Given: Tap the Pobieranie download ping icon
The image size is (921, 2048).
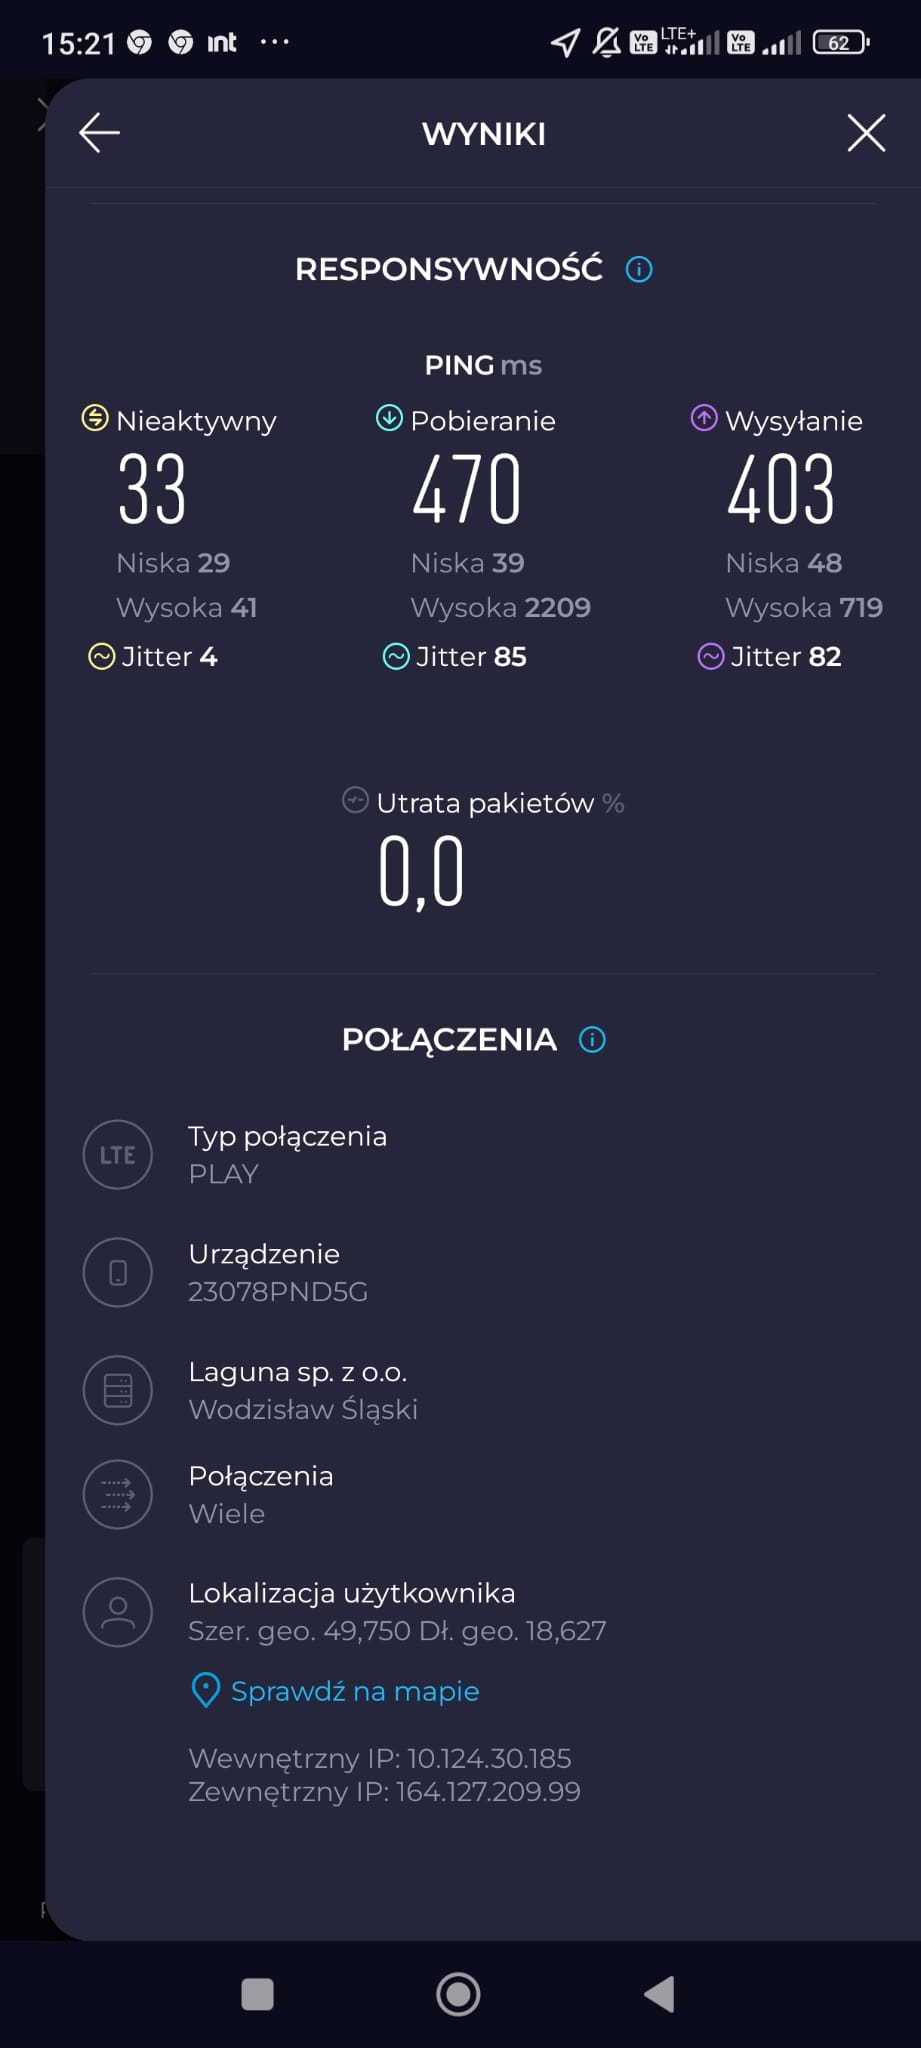Looking at the screenshot, I should click(389, 418).
